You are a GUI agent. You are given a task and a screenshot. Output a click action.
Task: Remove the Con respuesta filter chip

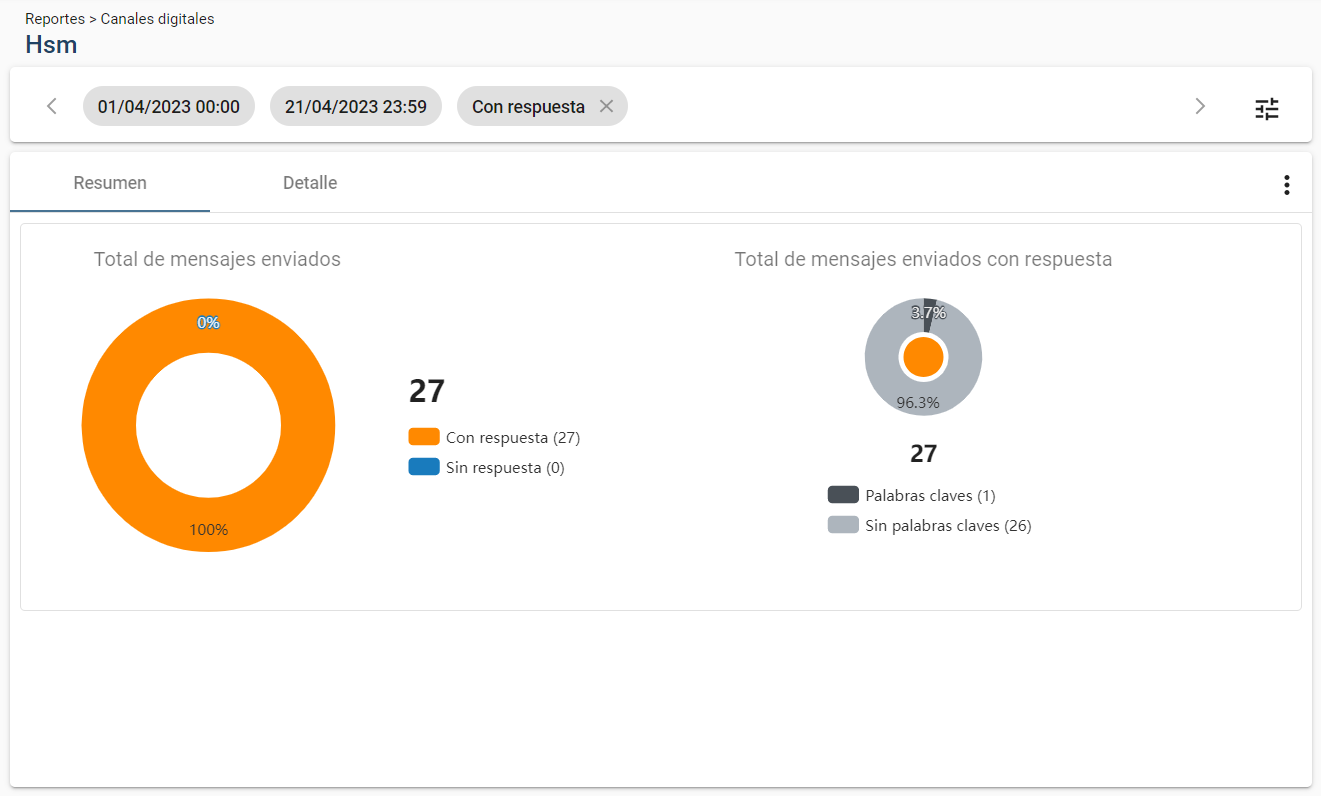click(x=606, y=106)
